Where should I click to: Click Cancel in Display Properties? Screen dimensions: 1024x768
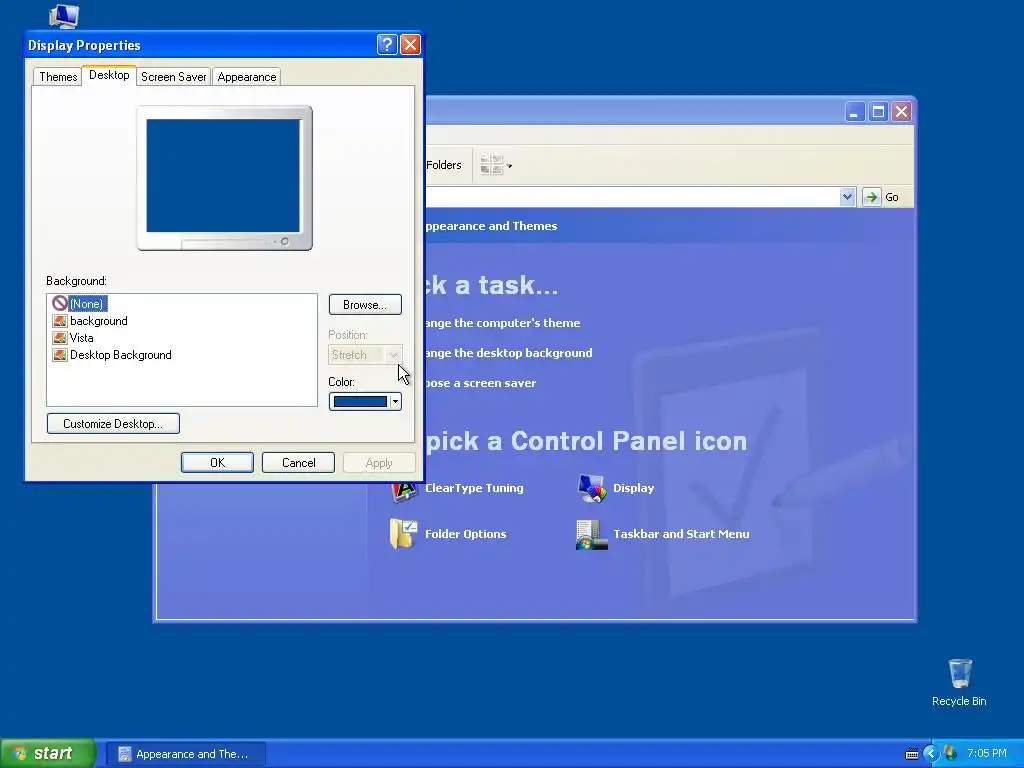coord(298,462)
